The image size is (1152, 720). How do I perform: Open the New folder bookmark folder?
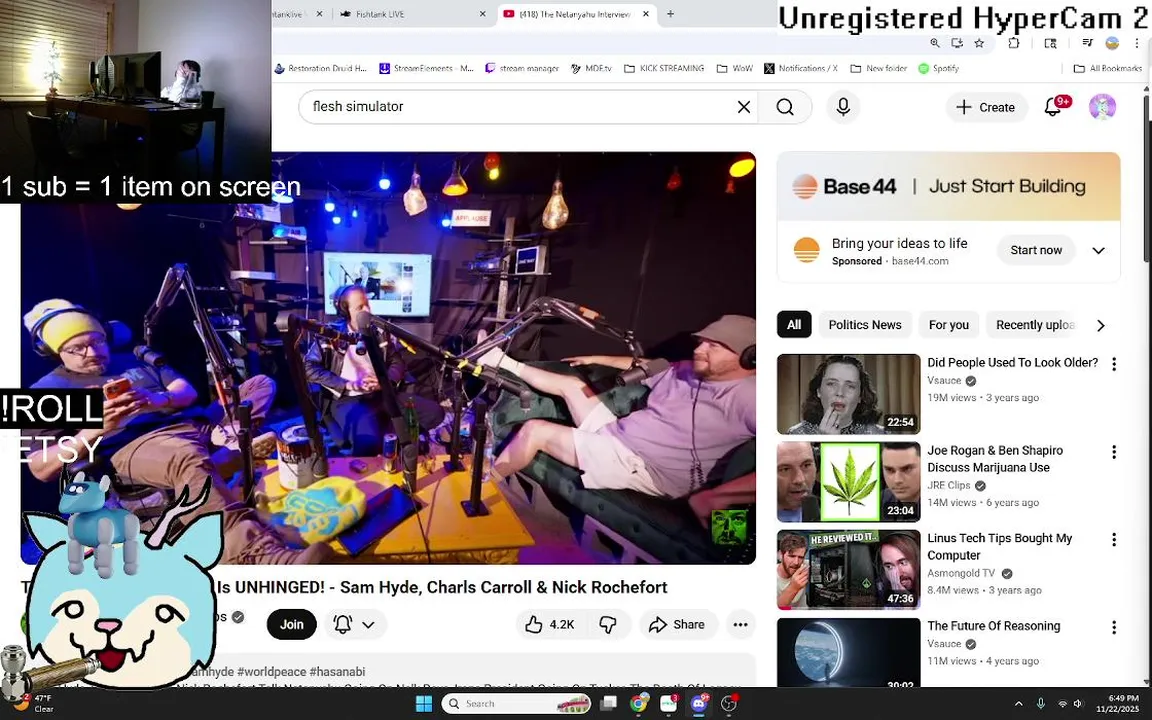coord(879,68)
